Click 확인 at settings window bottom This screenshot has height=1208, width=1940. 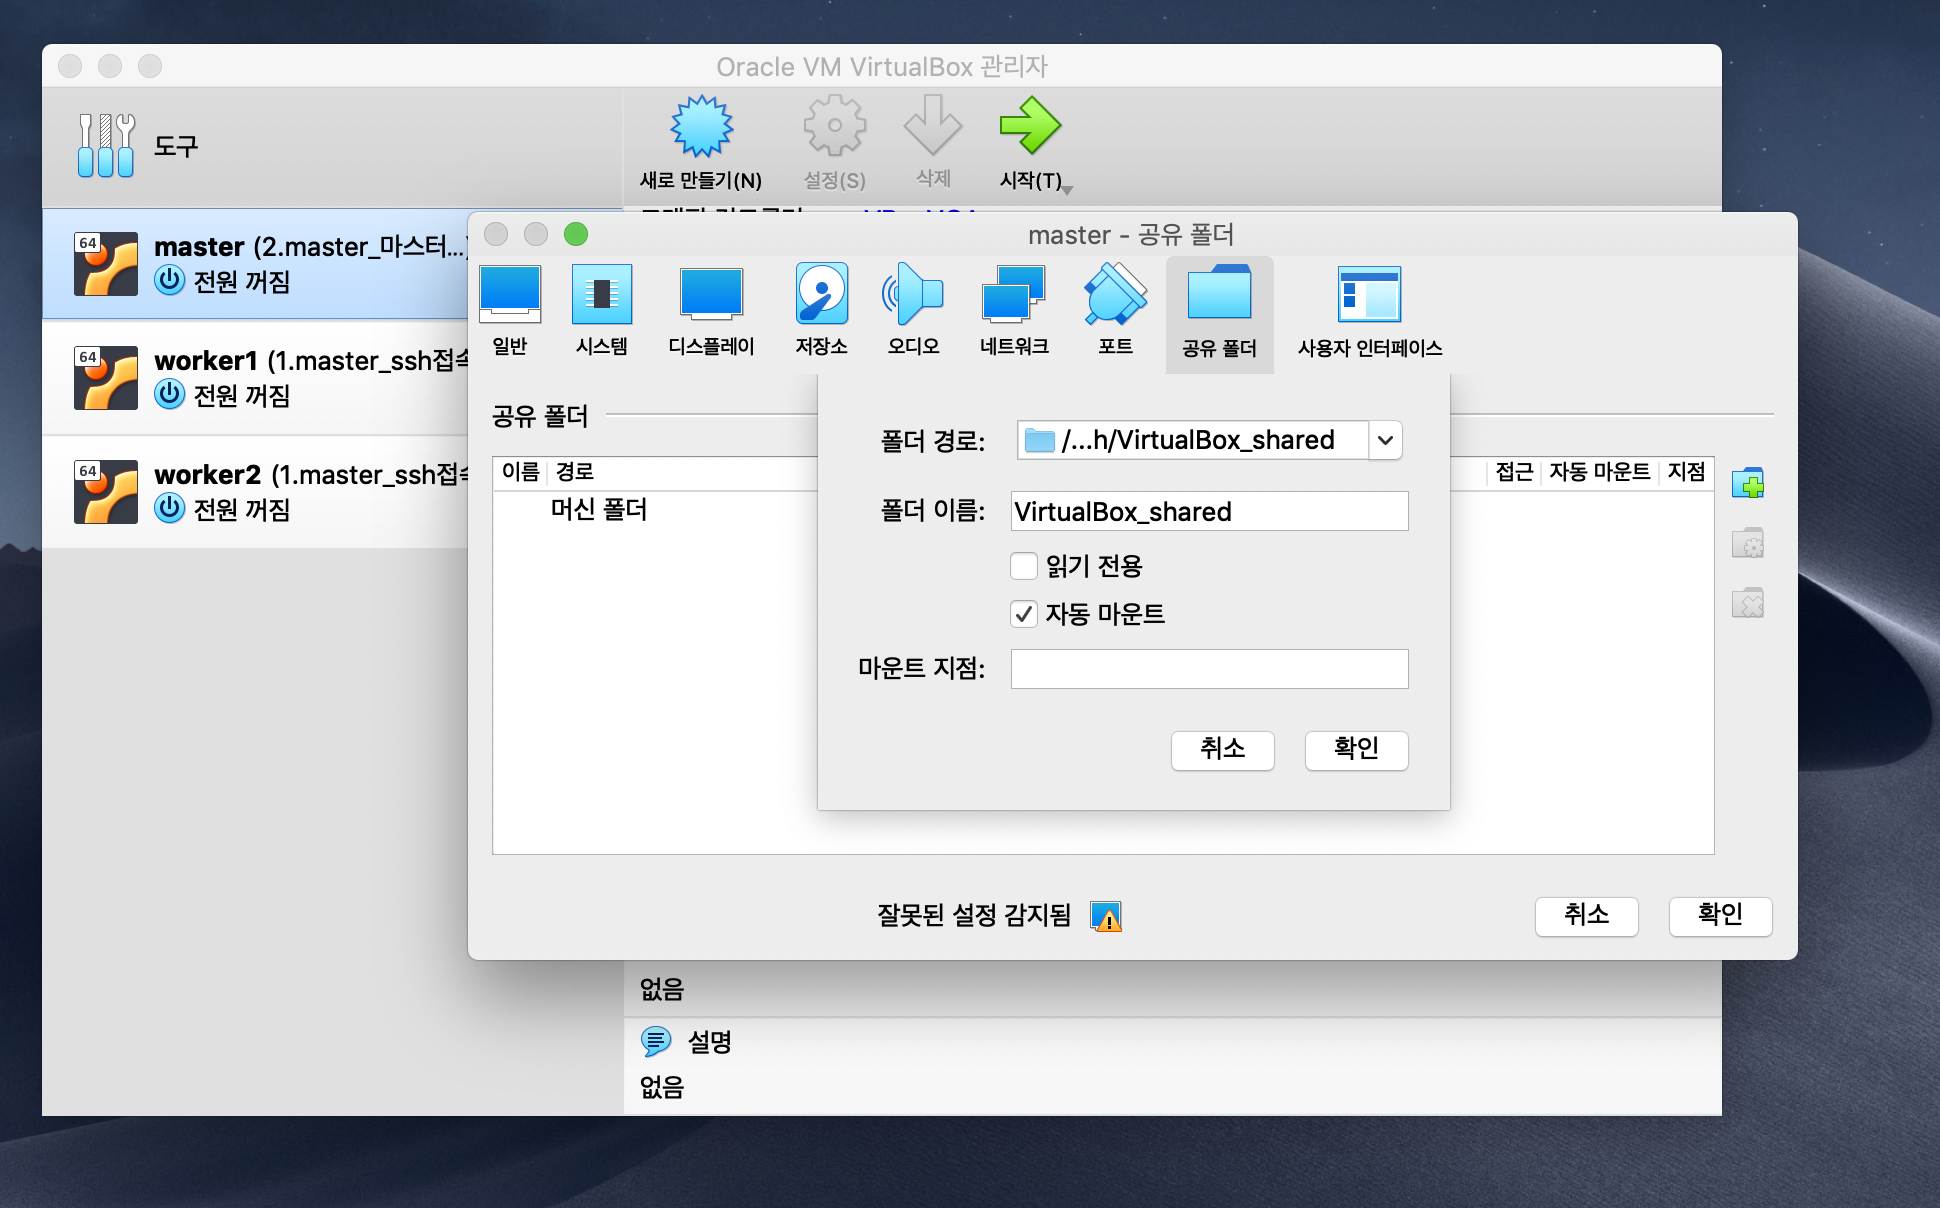click(x=1720, y=915)
